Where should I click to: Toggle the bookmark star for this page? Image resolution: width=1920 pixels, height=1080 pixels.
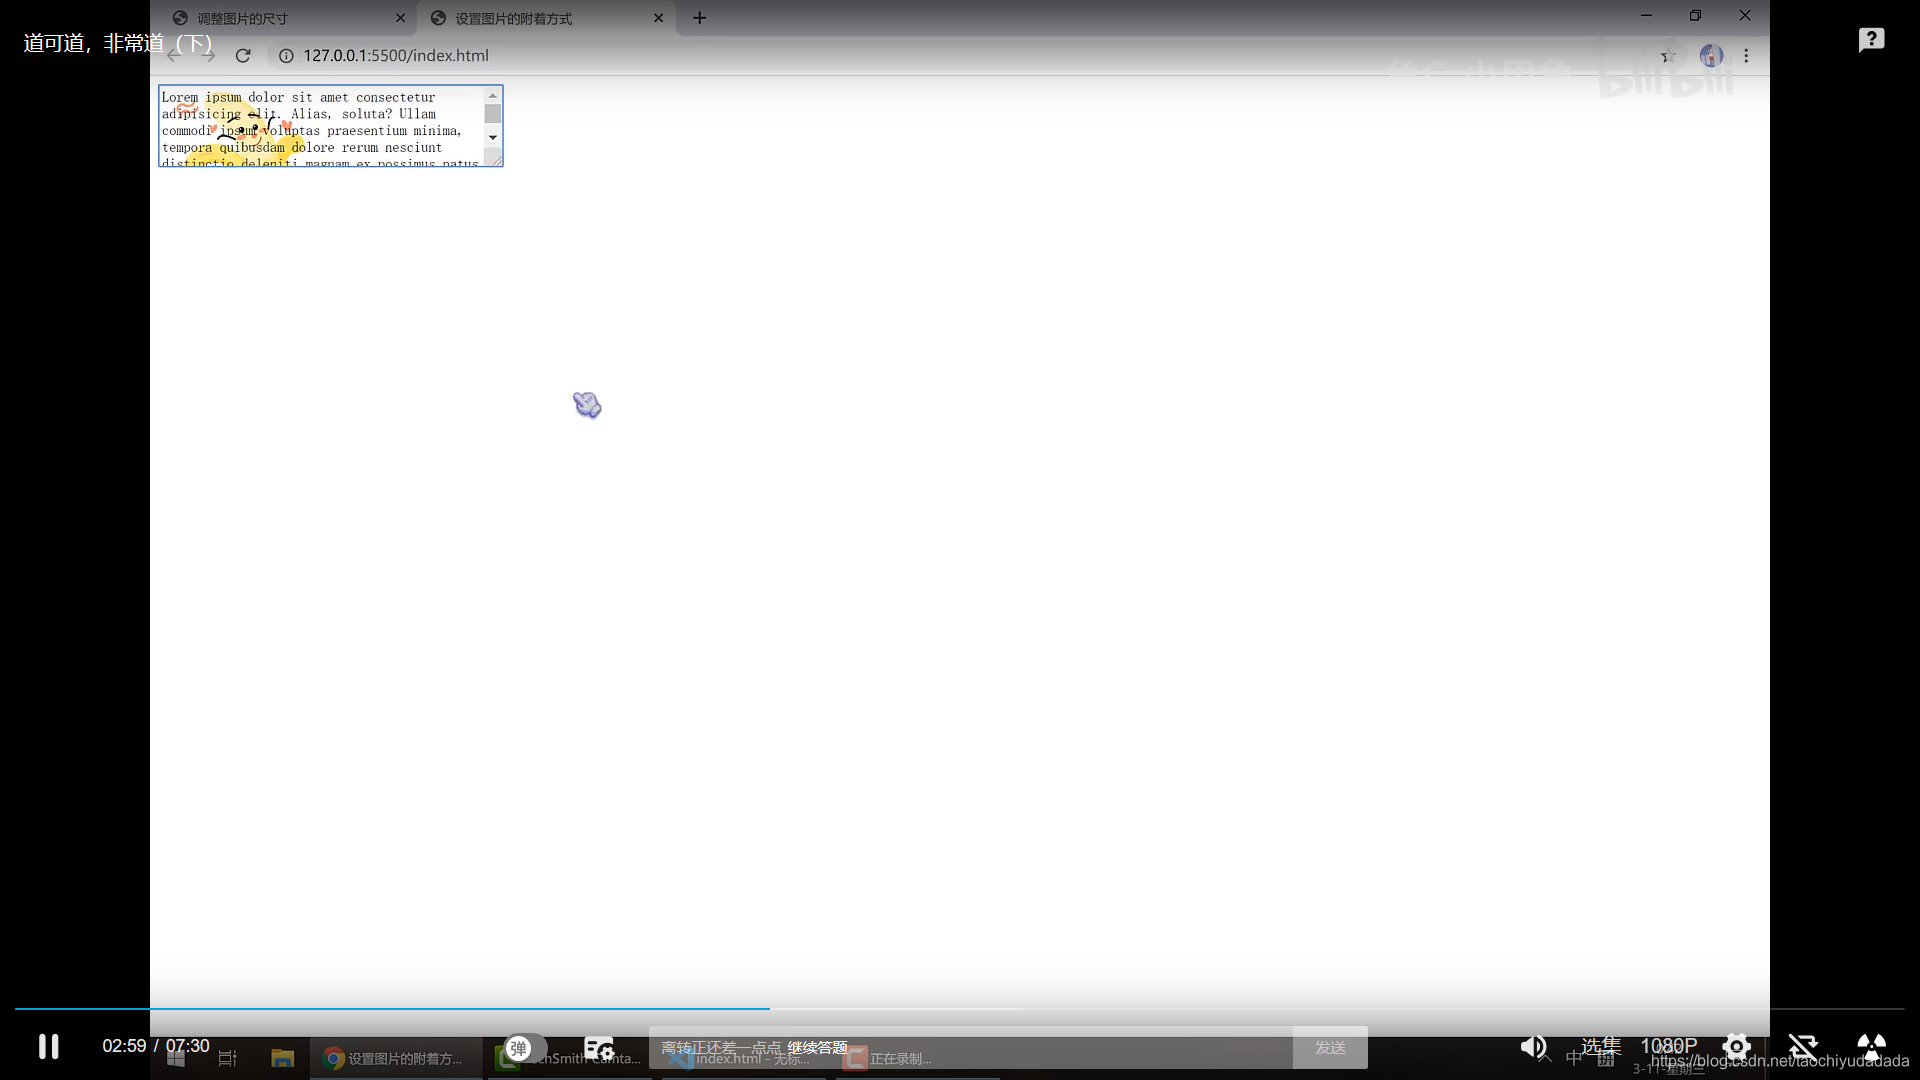tap(1668, 56)
